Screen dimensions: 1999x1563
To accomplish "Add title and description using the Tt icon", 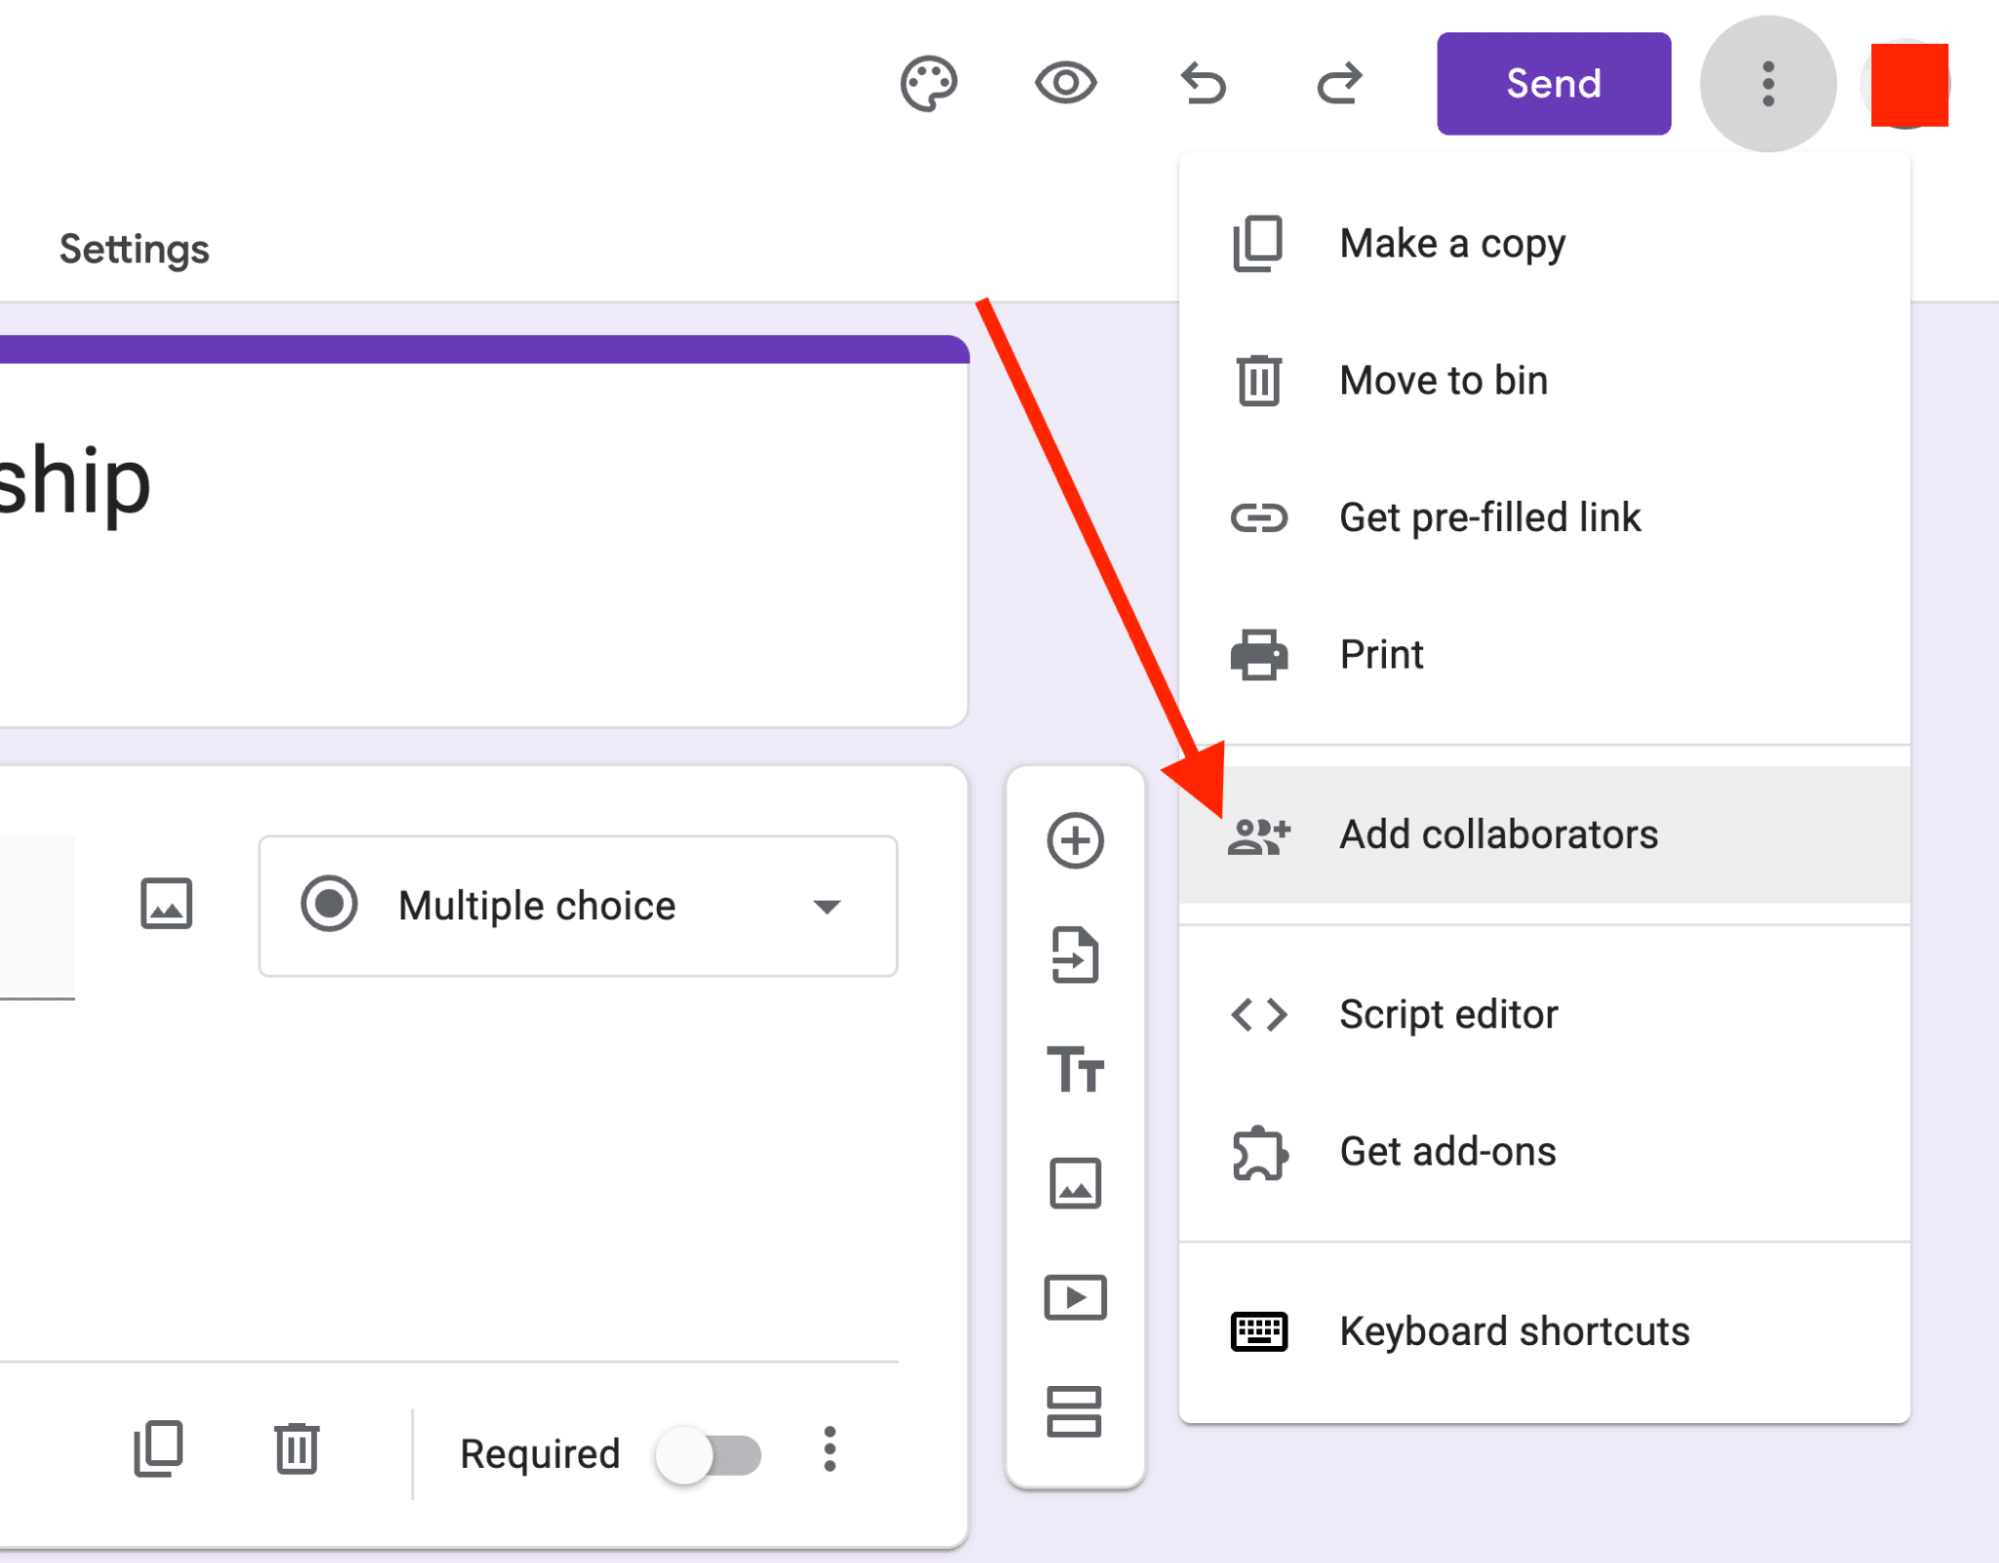I will pyautogui.click(x=1076, y=1070).
